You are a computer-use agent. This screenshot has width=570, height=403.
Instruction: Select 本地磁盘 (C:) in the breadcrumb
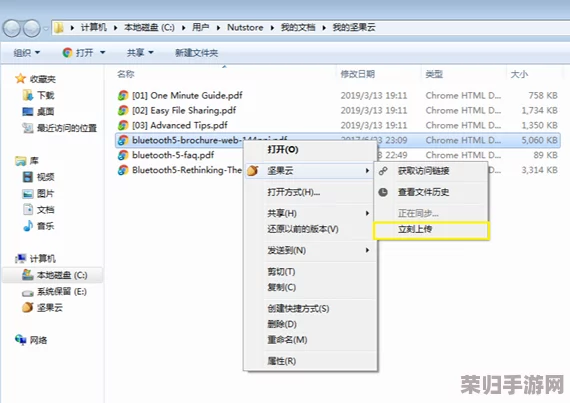(149, 28)
